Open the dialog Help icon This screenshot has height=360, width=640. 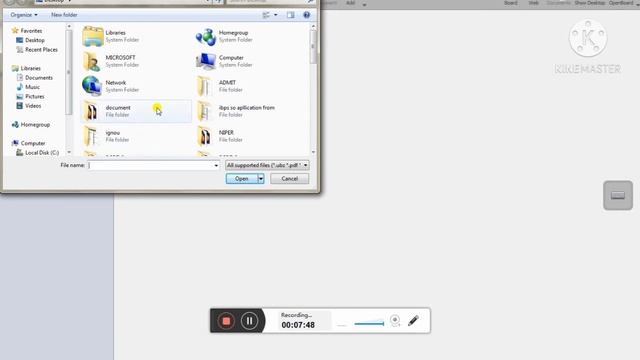[x=307, y=15]
